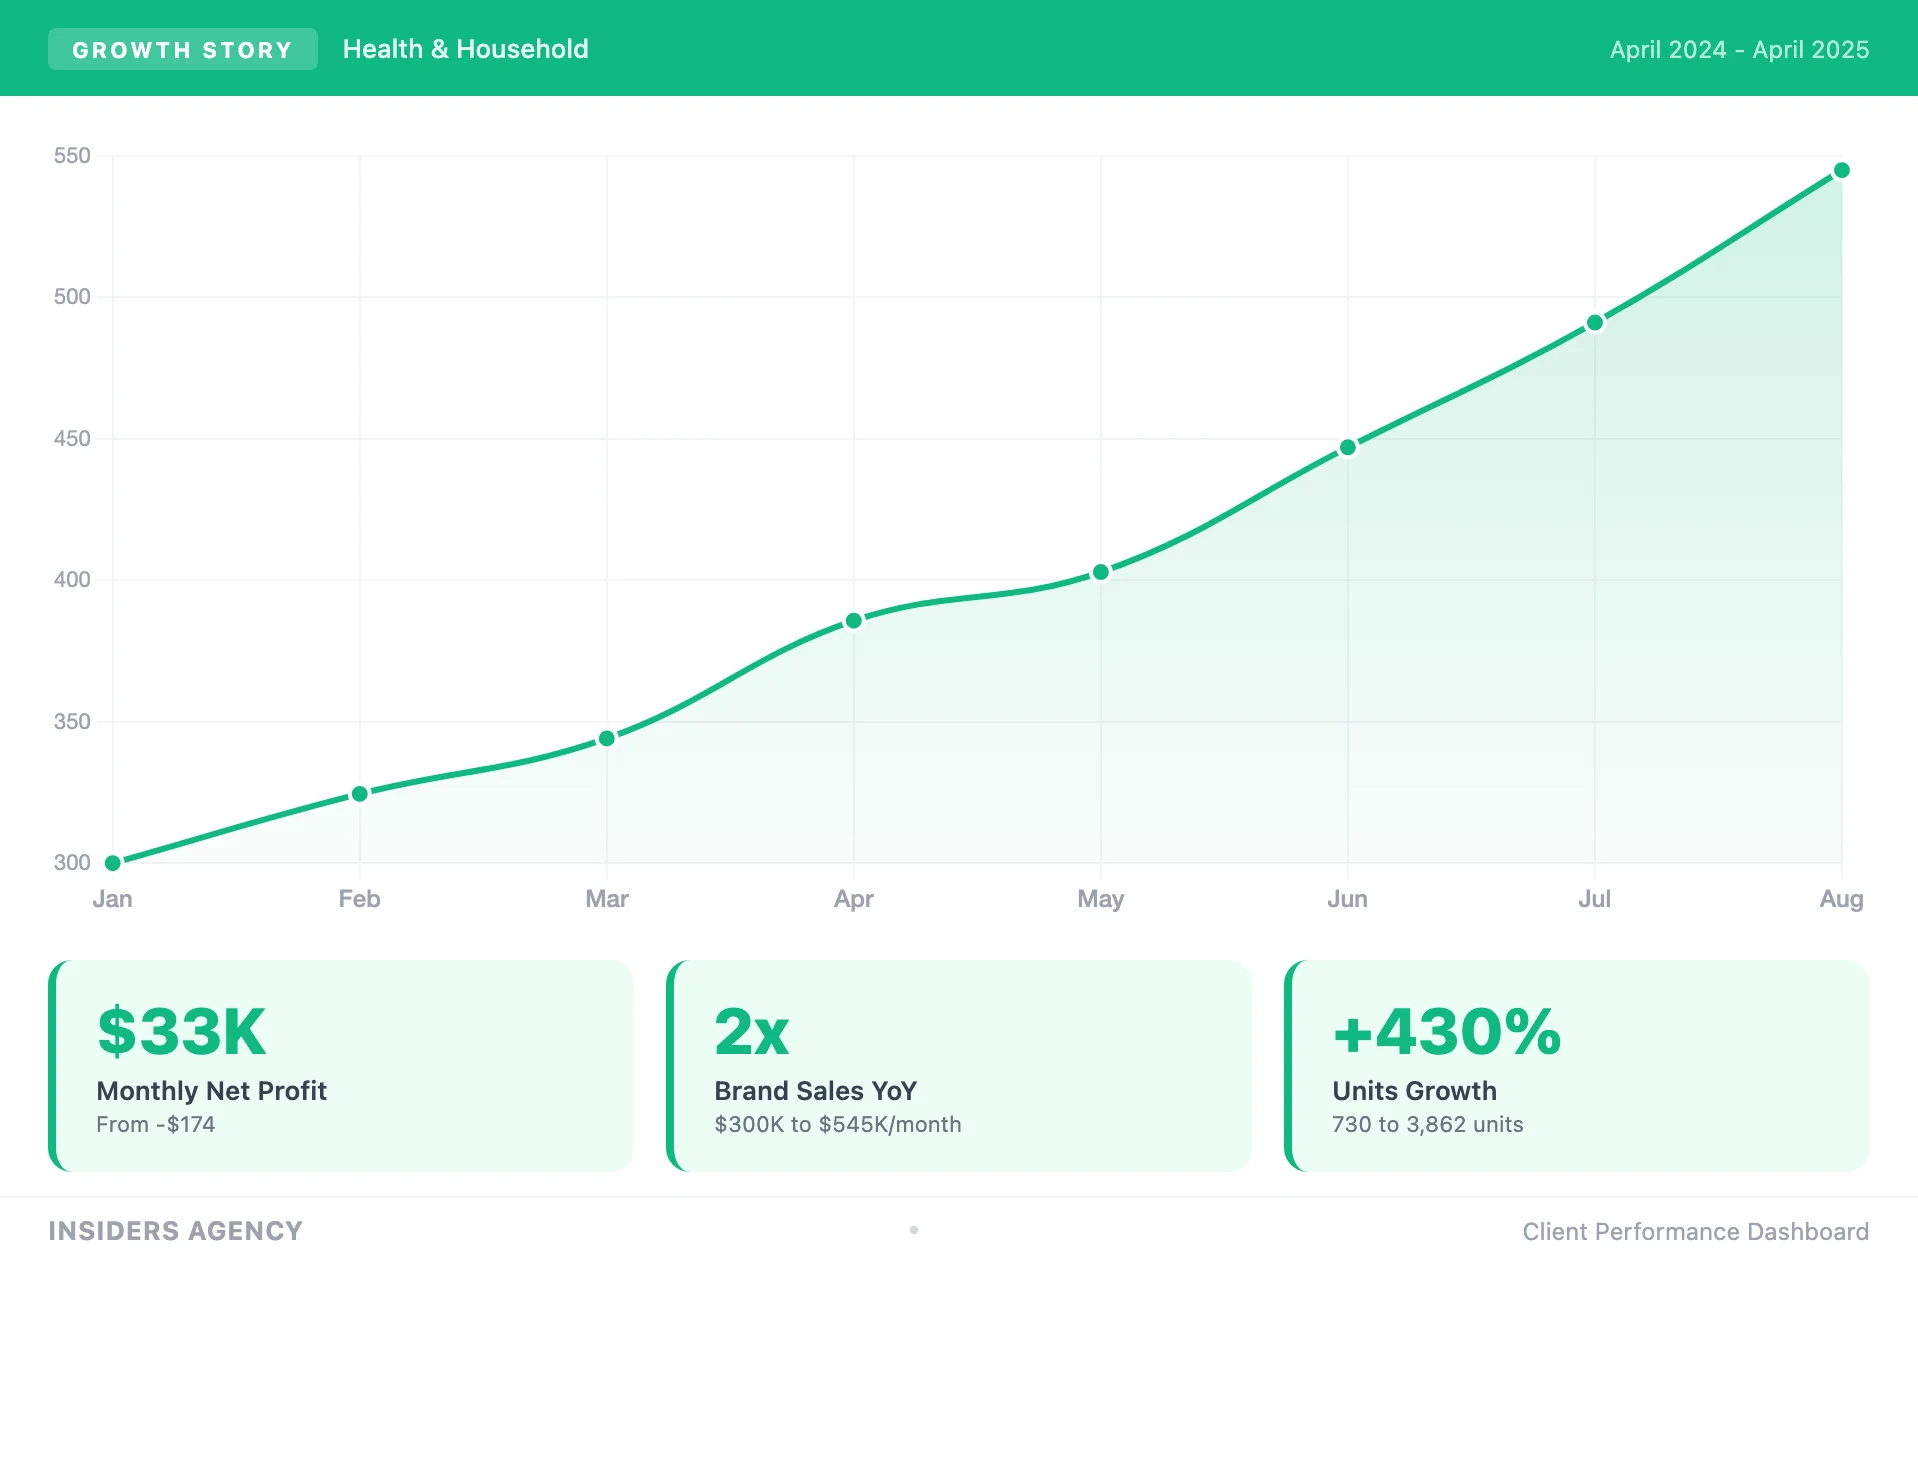Screen dimensions: 1918x1484
Task: Open the $33K Monthly Net Profit card
Action: pyautogui.click(x=341, y=1066)
